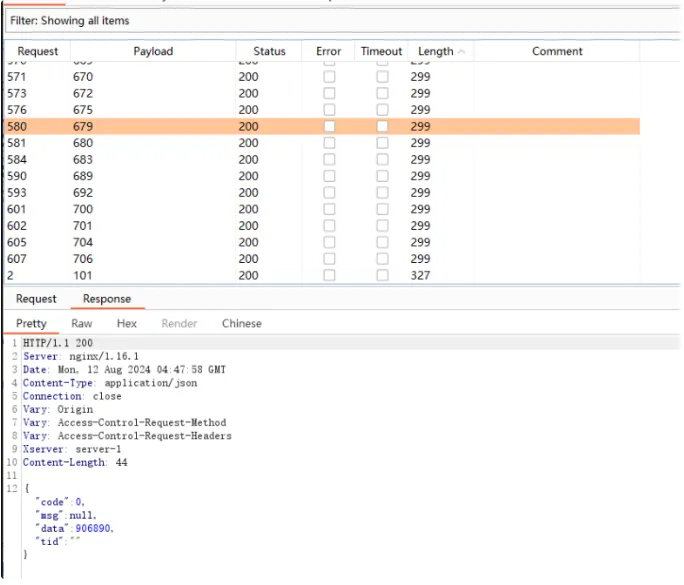
Task: Select request row 573 with payload 672
Action: point(322,93)
